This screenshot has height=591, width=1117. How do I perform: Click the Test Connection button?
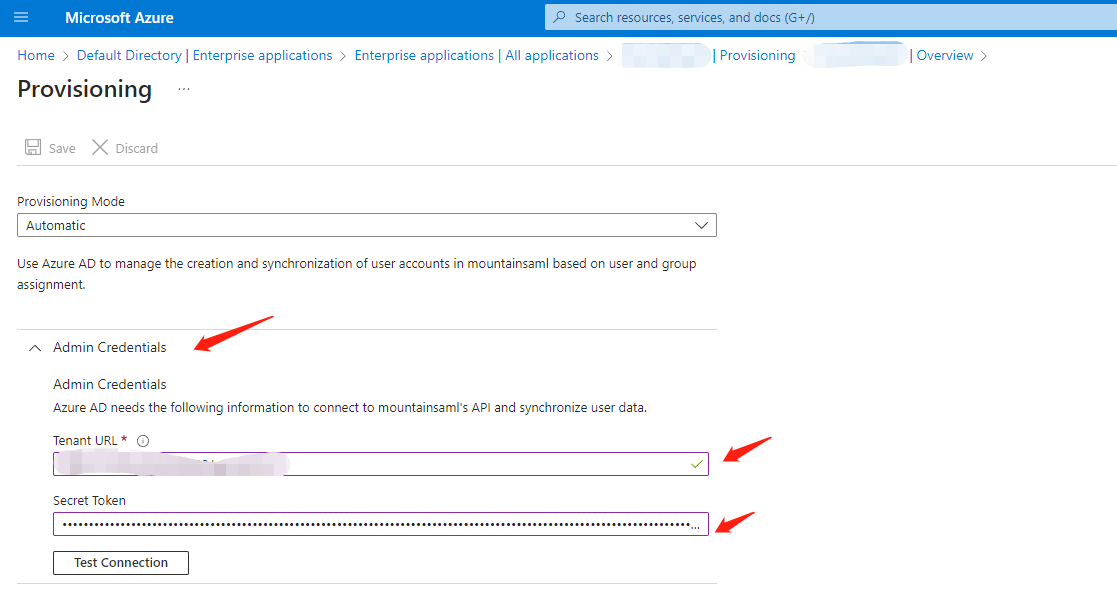[121, 563]
